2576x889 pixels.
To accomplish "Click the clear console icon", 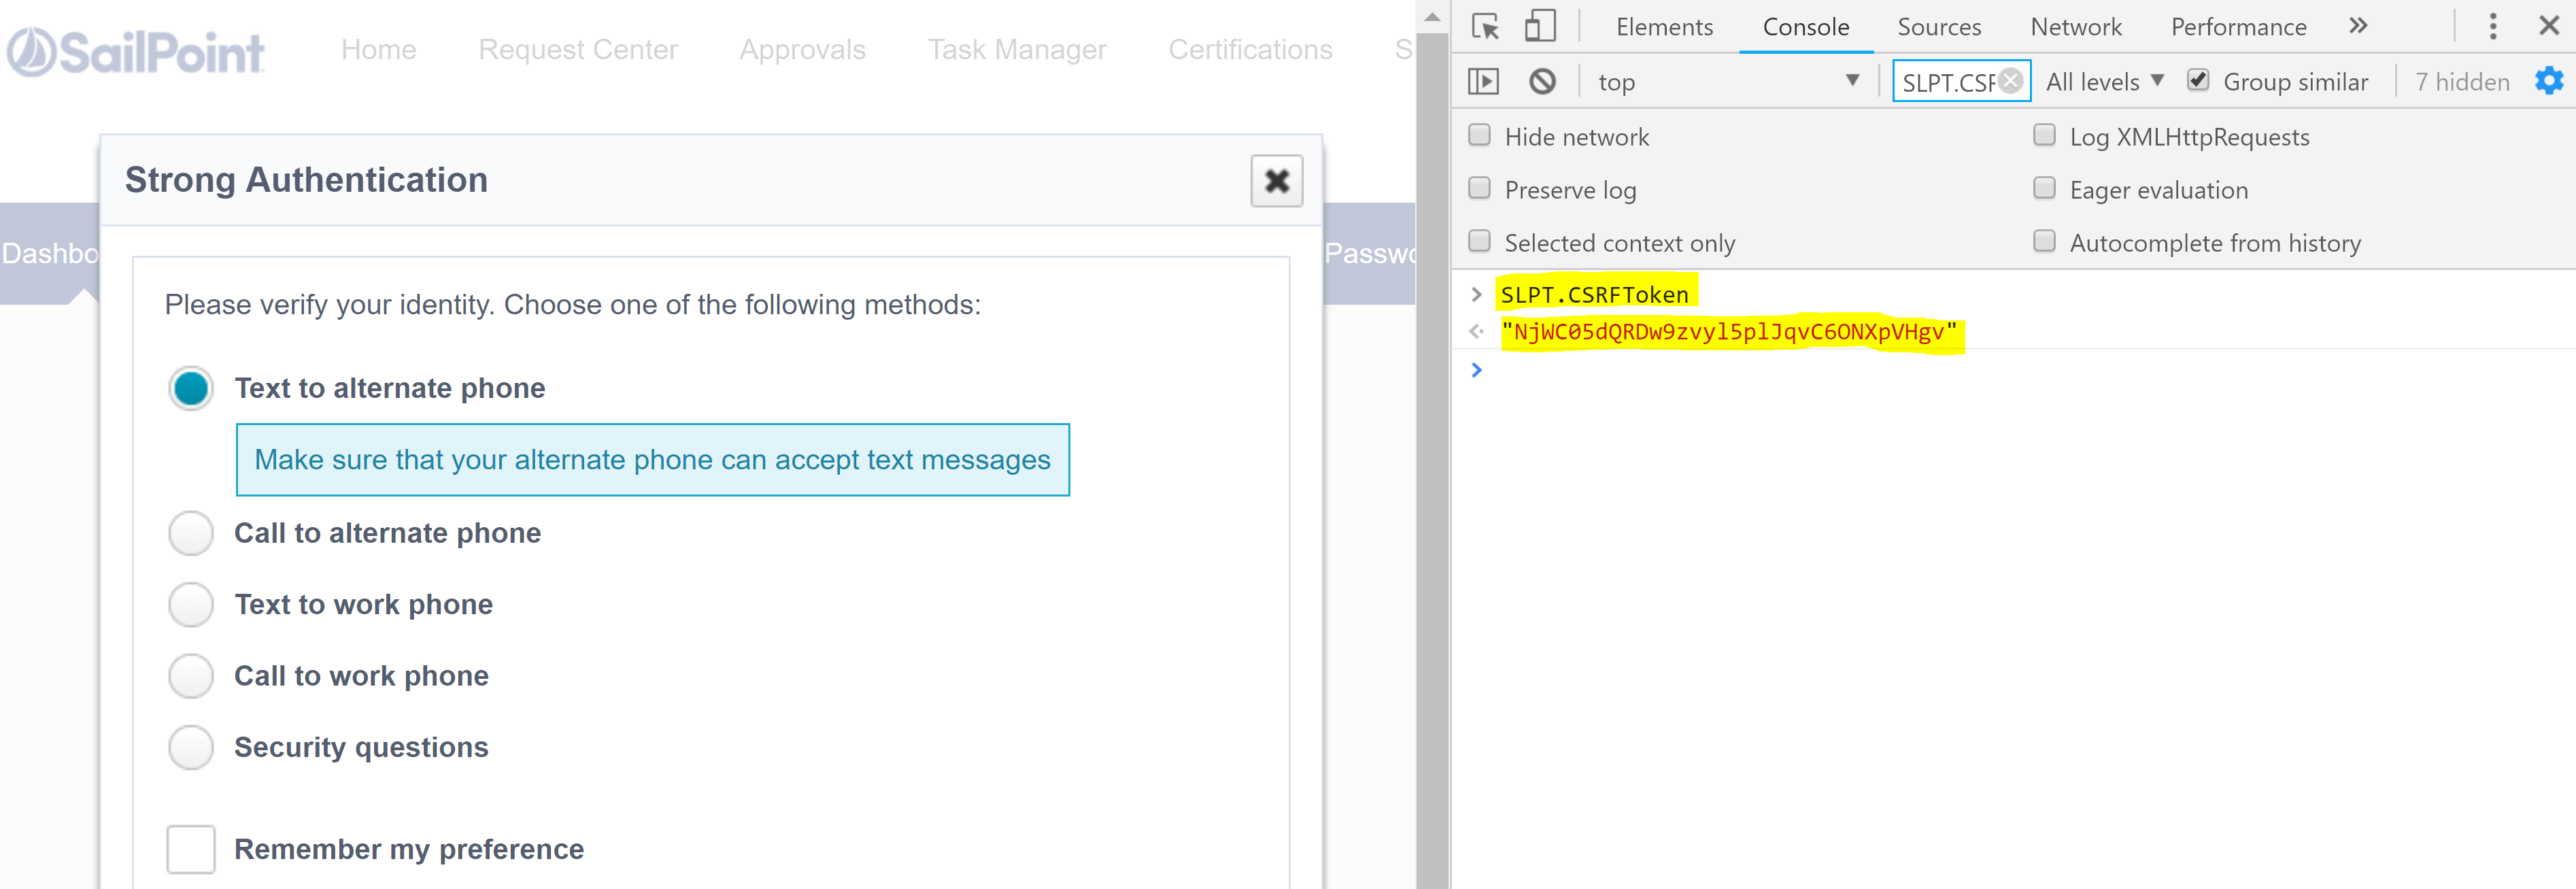I will click(1542, 81).
